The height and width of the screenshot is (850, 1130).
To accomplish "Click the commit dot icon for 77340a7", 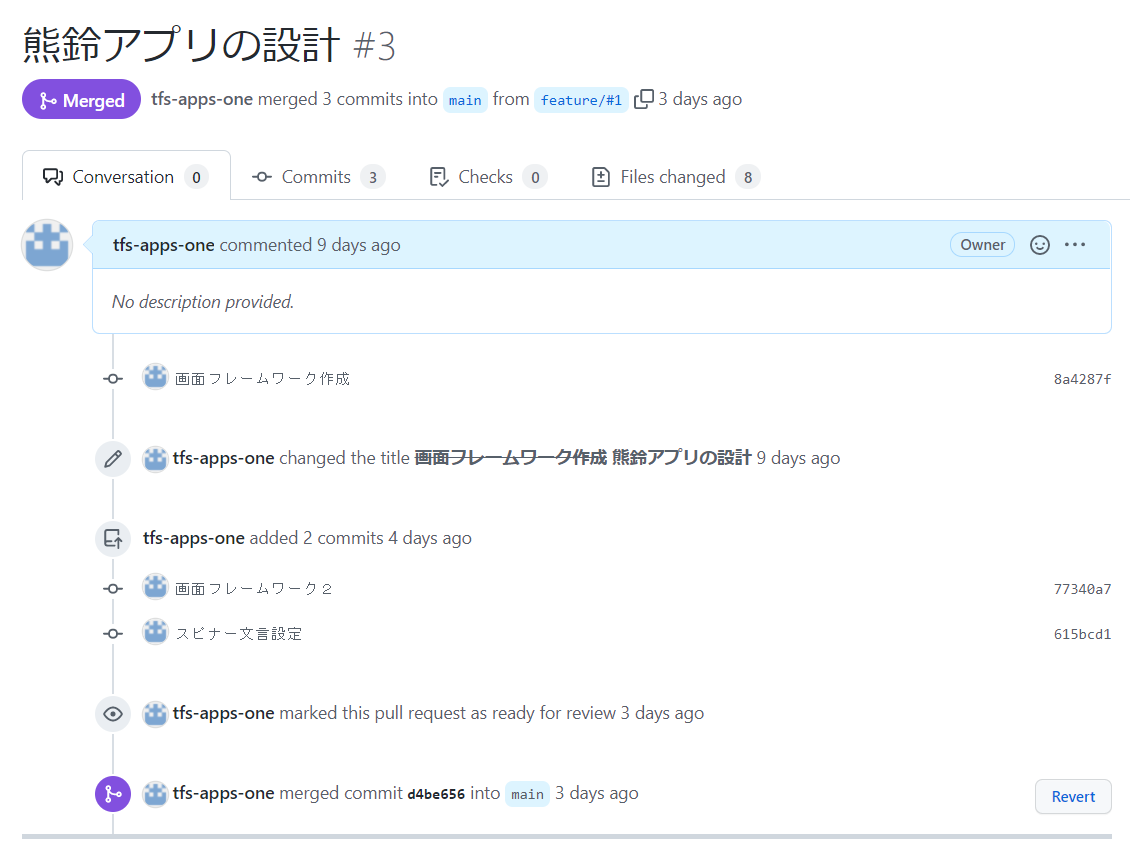I will point(113,589).
